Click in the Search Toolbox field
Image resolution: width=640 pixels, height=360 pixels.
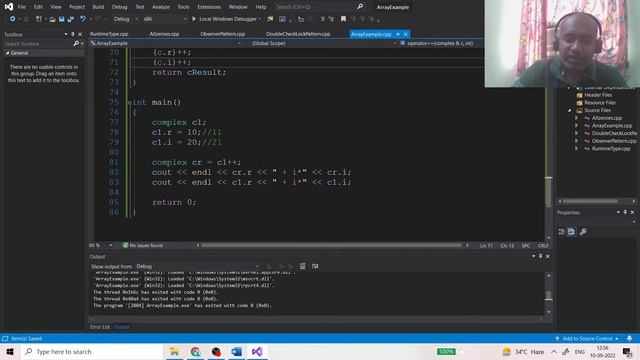point(38,44)
